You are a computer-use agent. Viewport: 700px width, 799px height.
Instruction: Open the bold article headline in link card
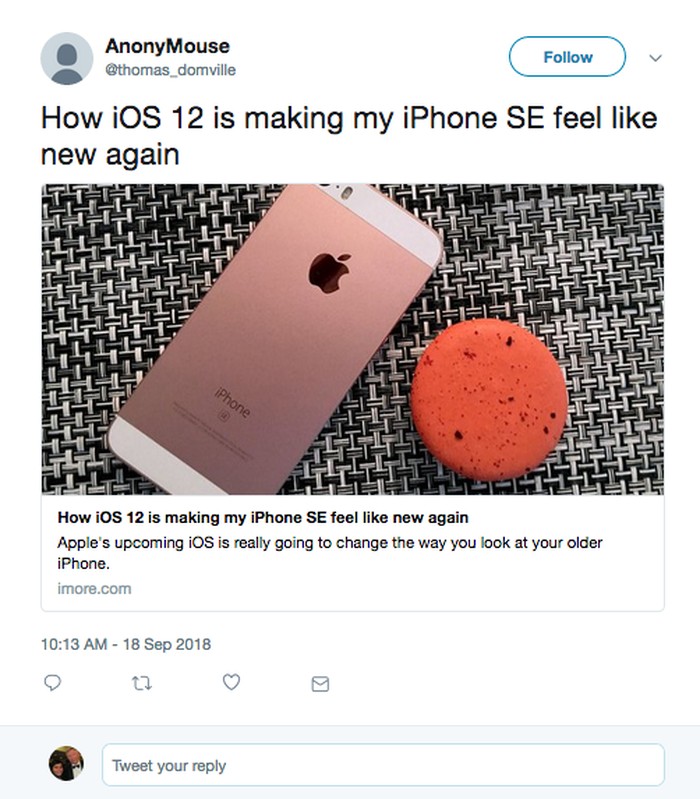(263, 518)
